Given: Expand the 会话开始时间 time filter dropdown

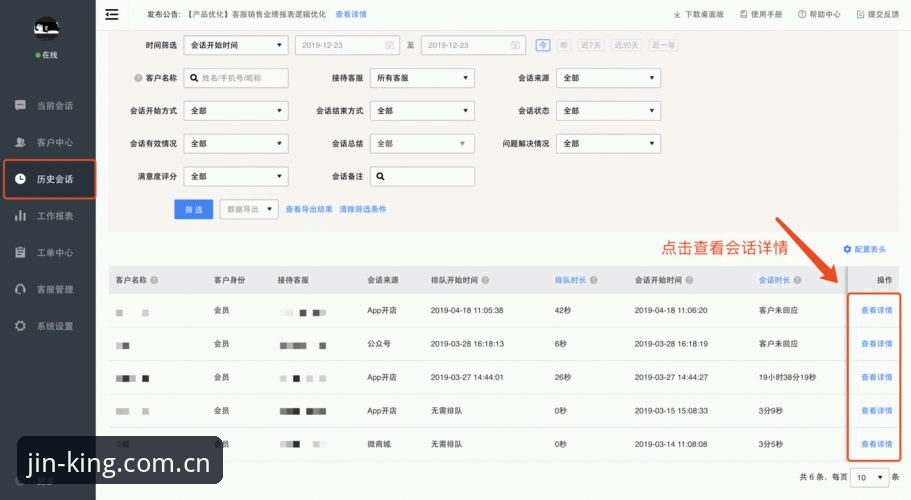Looking at the screenshot, I should [236, 45].
